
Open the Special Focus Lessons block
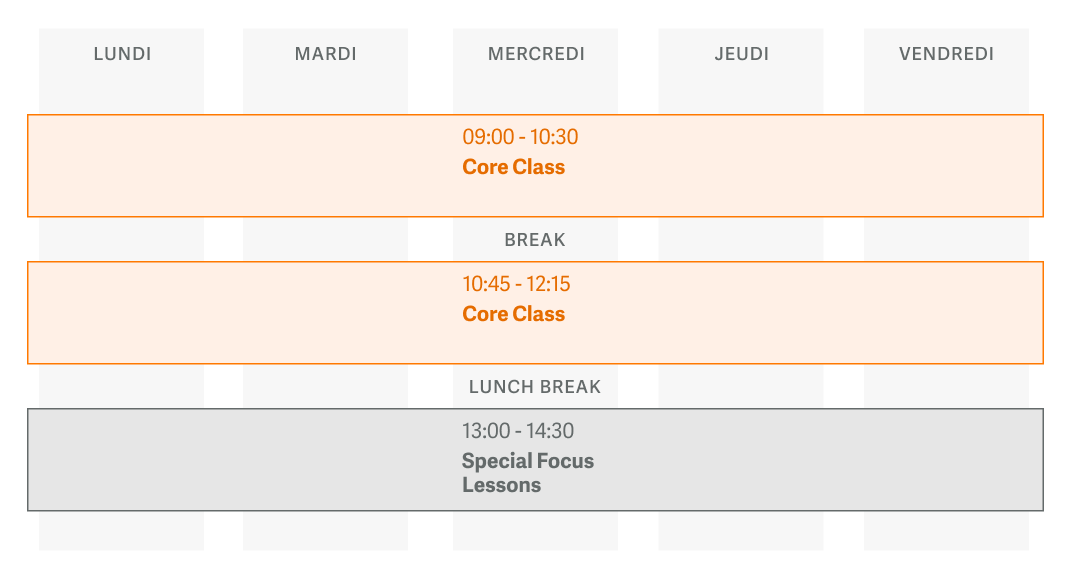(x=535, y=459)
